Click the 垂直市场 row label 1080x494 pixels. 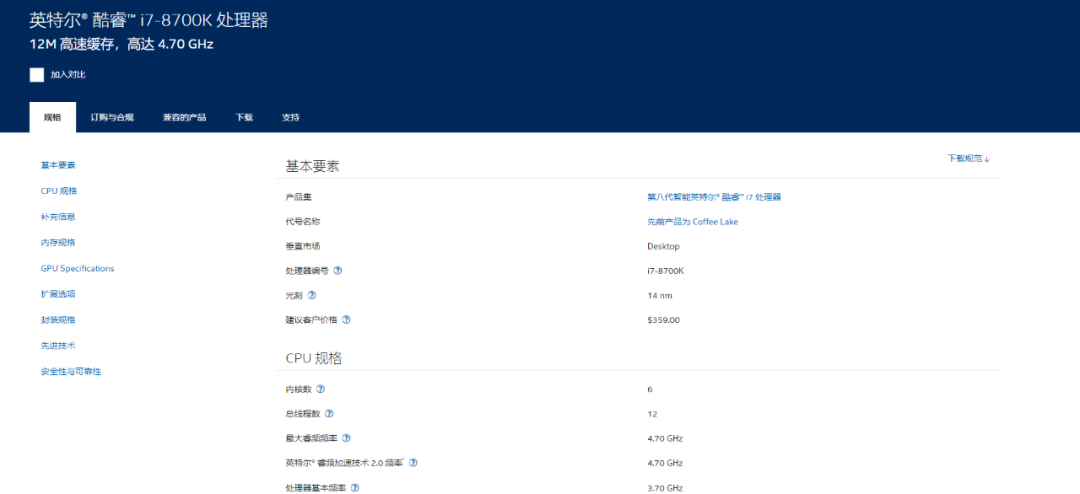coord(303,247)
